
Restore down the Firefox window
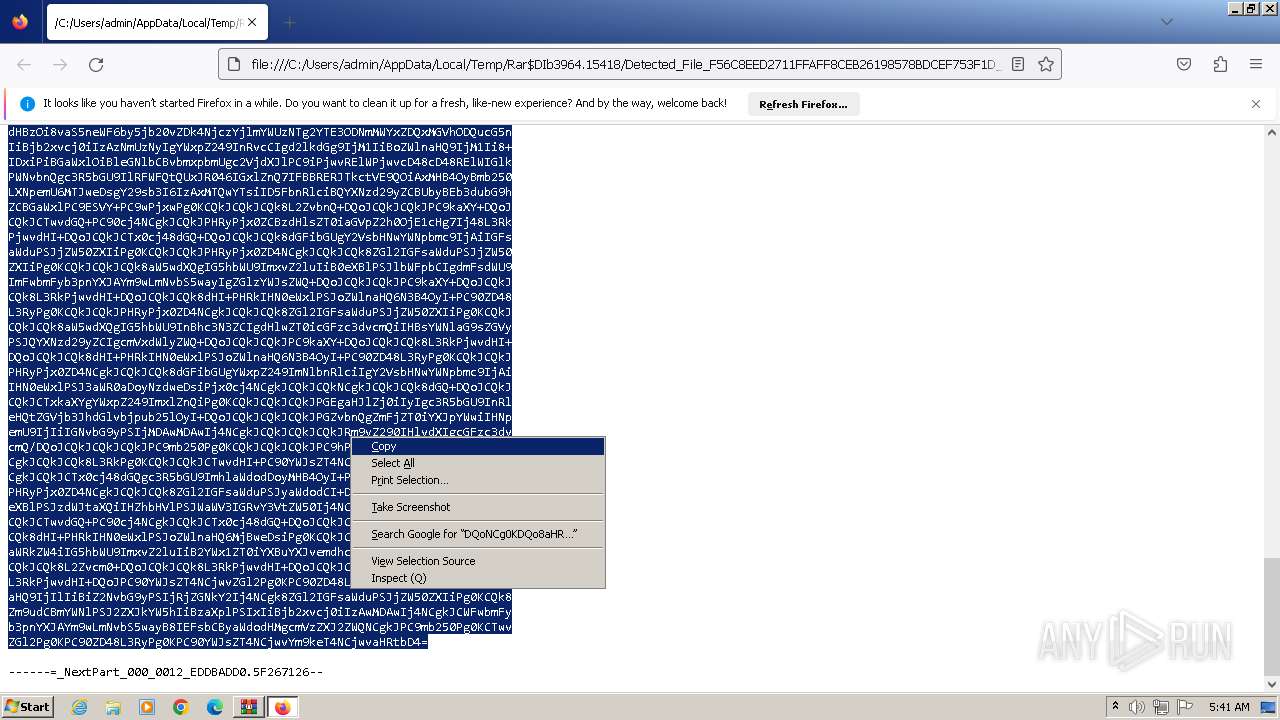click(1251, 8)
